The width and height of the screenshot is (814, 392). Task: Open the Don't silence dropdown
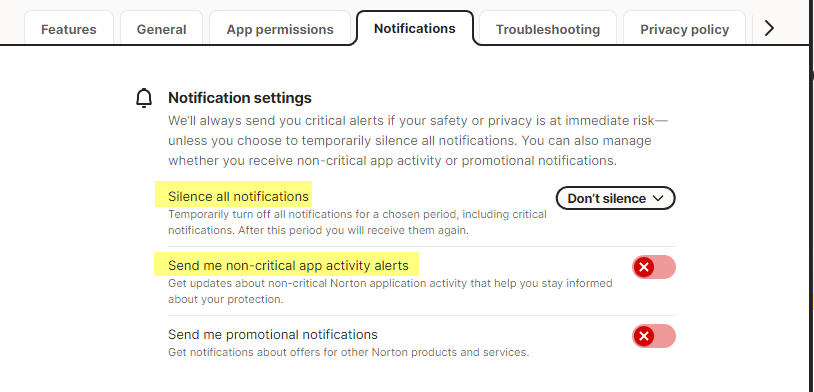(616, 198)
